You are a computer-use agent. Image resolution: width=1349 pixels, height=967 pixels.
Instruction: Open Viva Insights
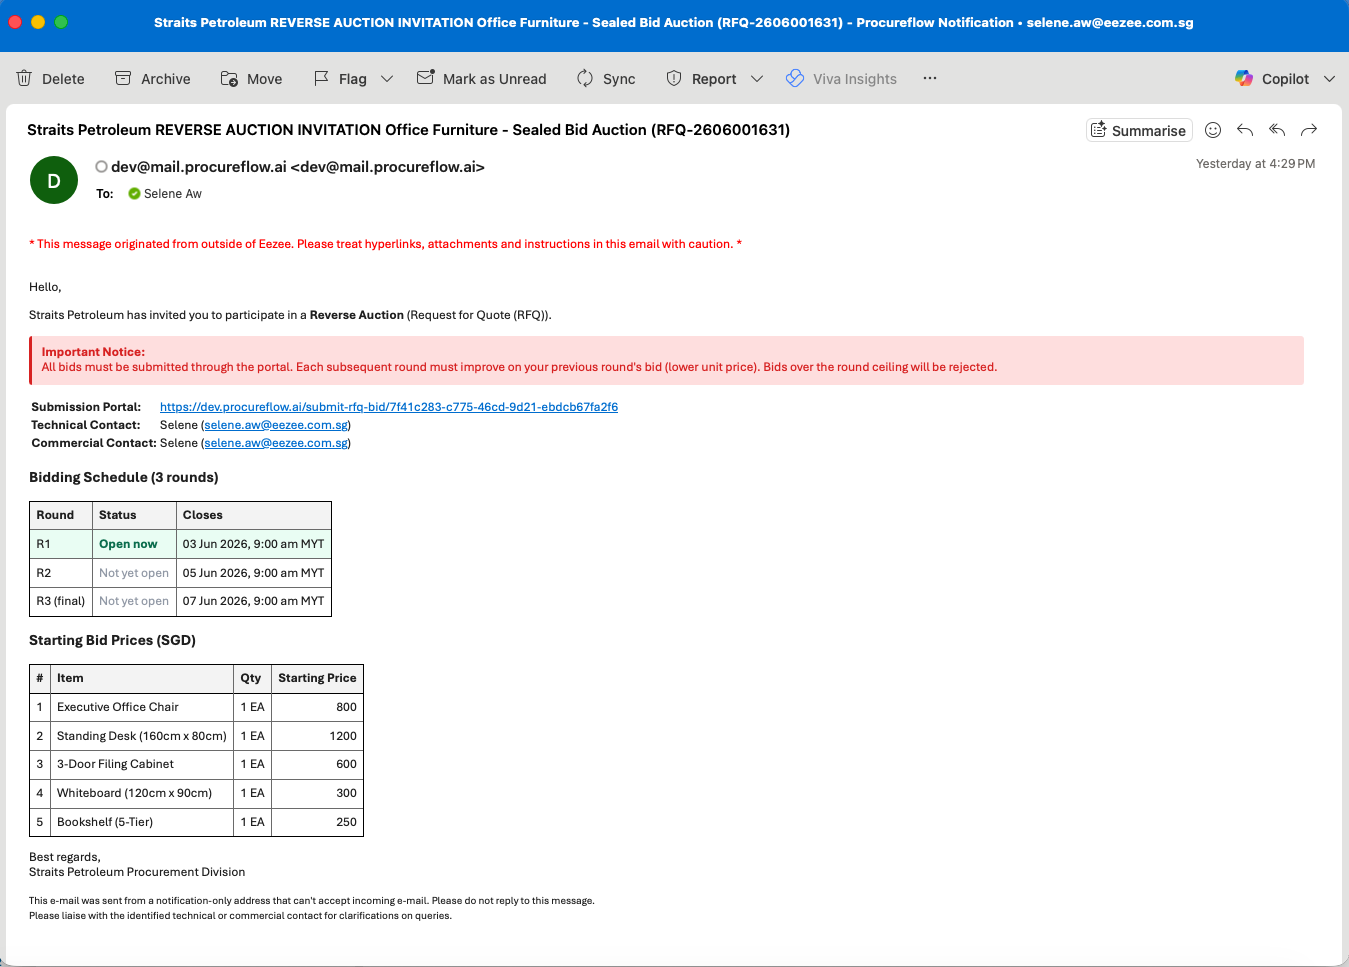841,78
